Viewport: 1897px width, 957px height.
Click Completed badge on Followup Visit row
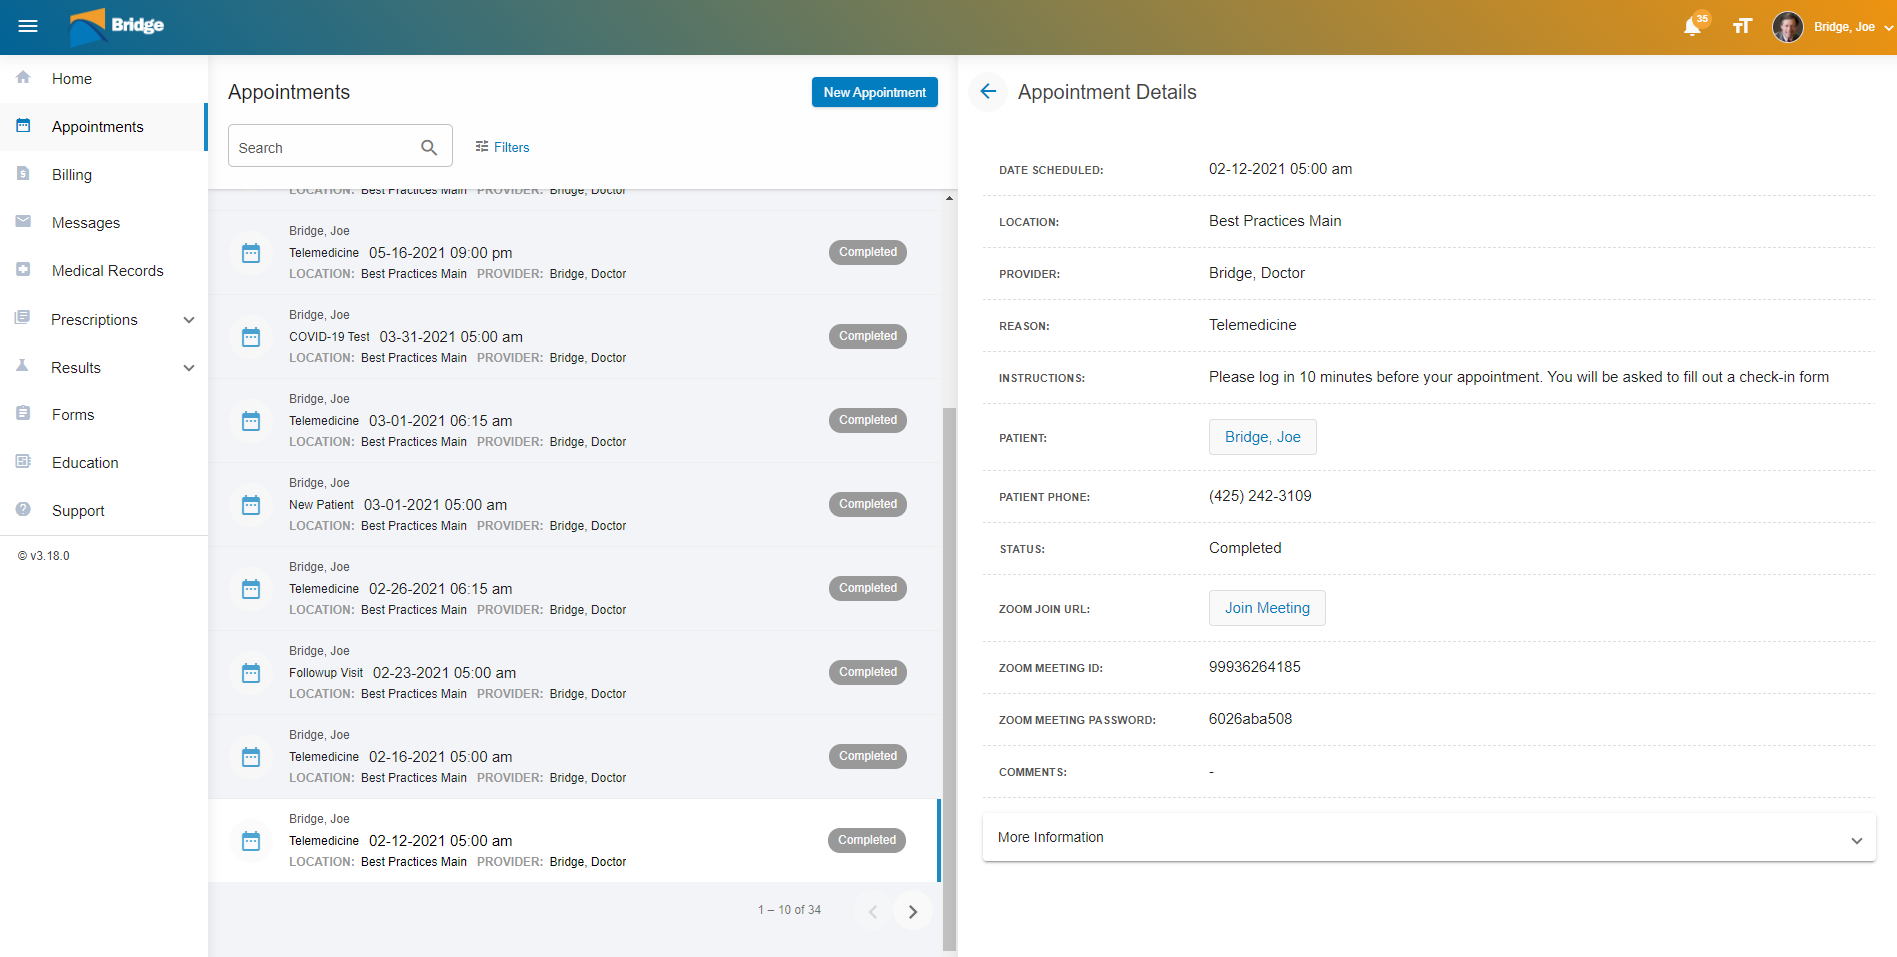point(868,672)
